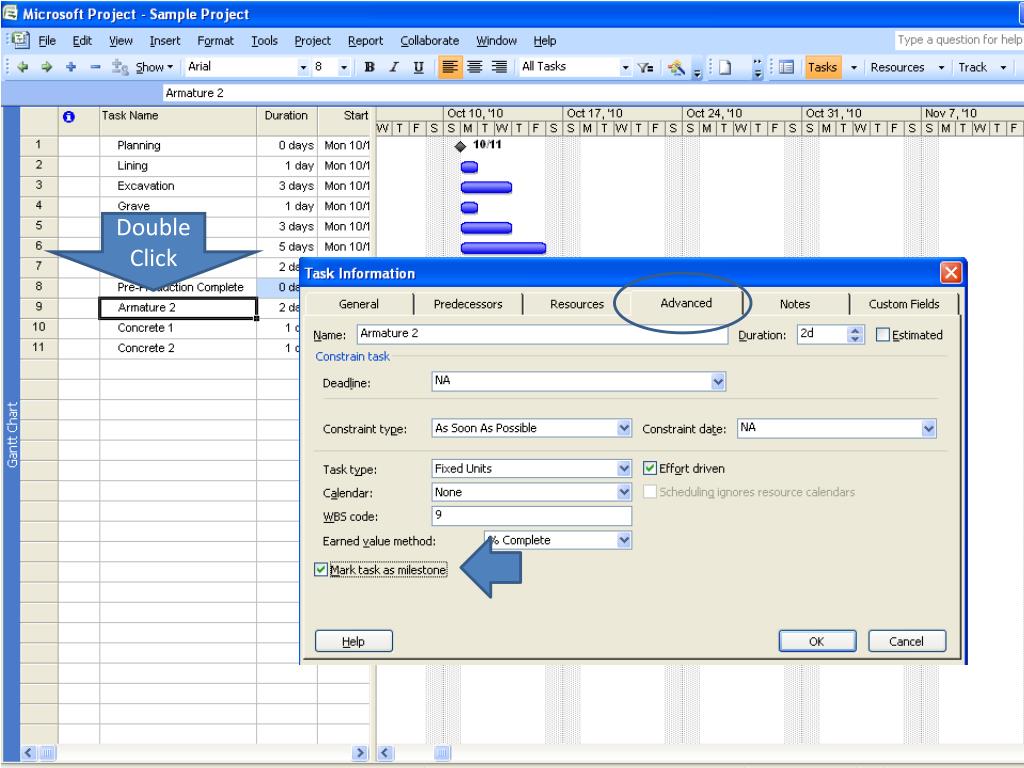Click the Hide Assignments icon beside Show
Viewport: 1024px width, 768px height.
120,67
